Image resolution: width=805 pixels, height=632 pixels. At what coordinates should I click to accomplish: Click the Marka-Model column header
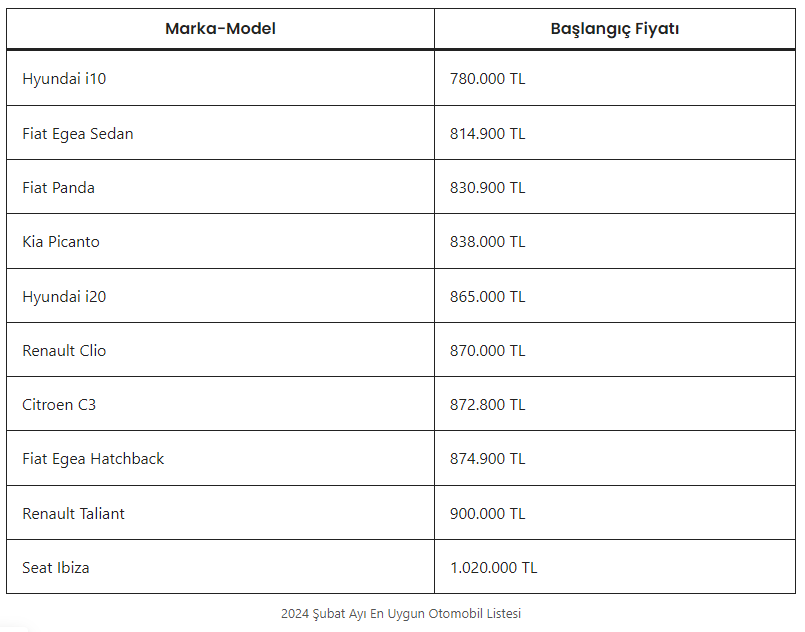click(220, 29)
